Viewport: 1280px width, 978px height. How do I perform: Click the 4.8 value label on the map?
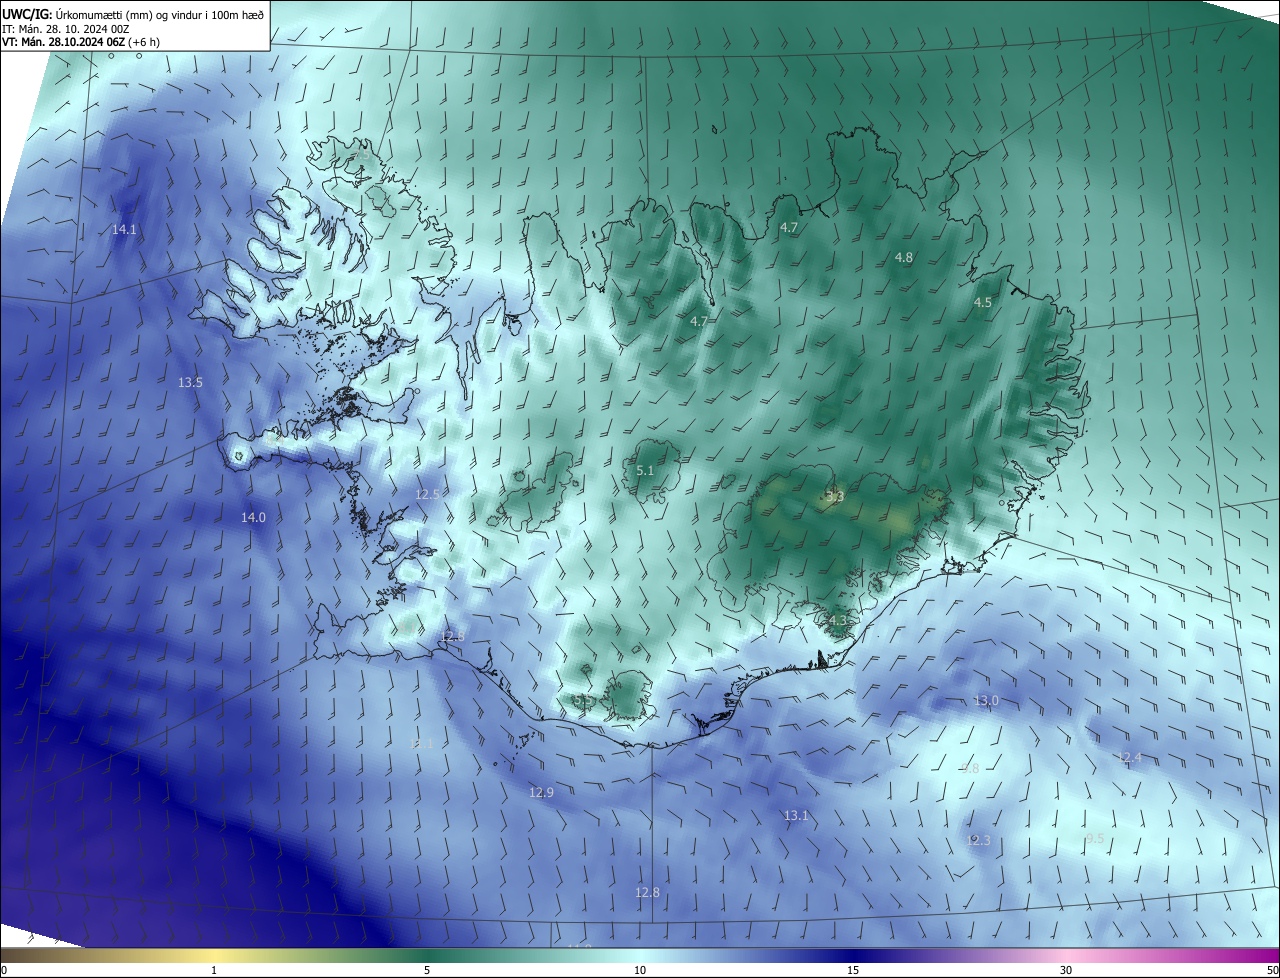(x=903, y=258)
